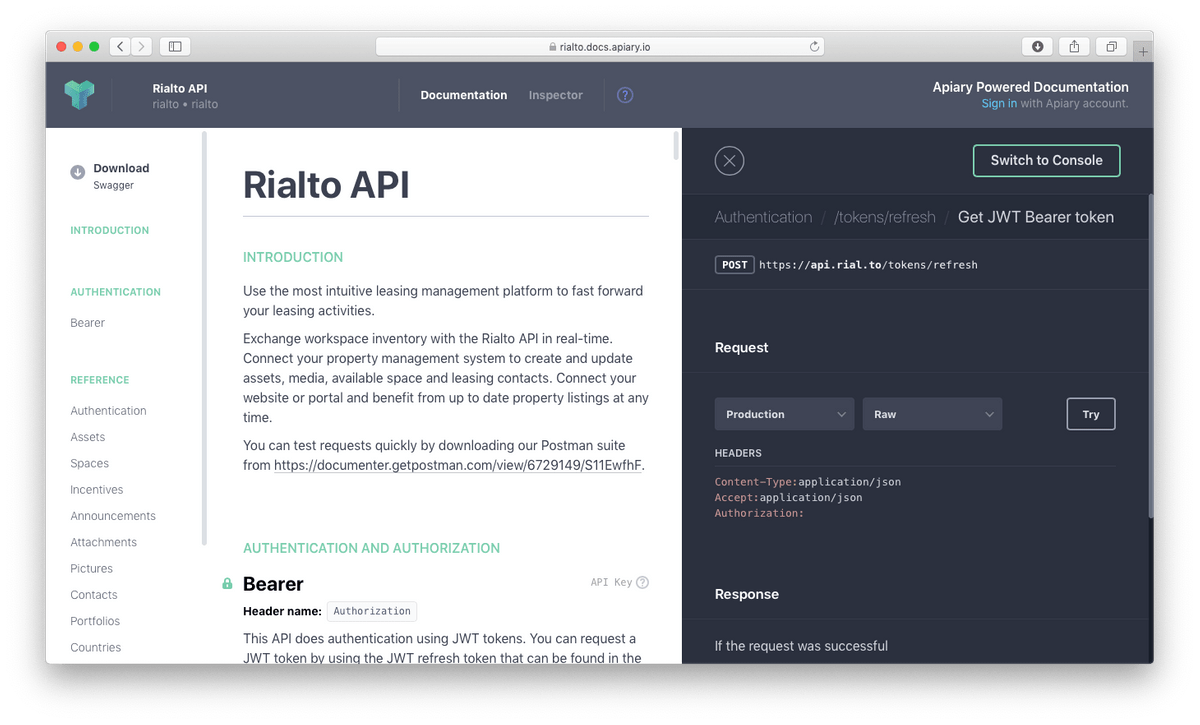Open Countries in the sidebar
Viewport: 1200px width, 725px height.
click(96, 647)
